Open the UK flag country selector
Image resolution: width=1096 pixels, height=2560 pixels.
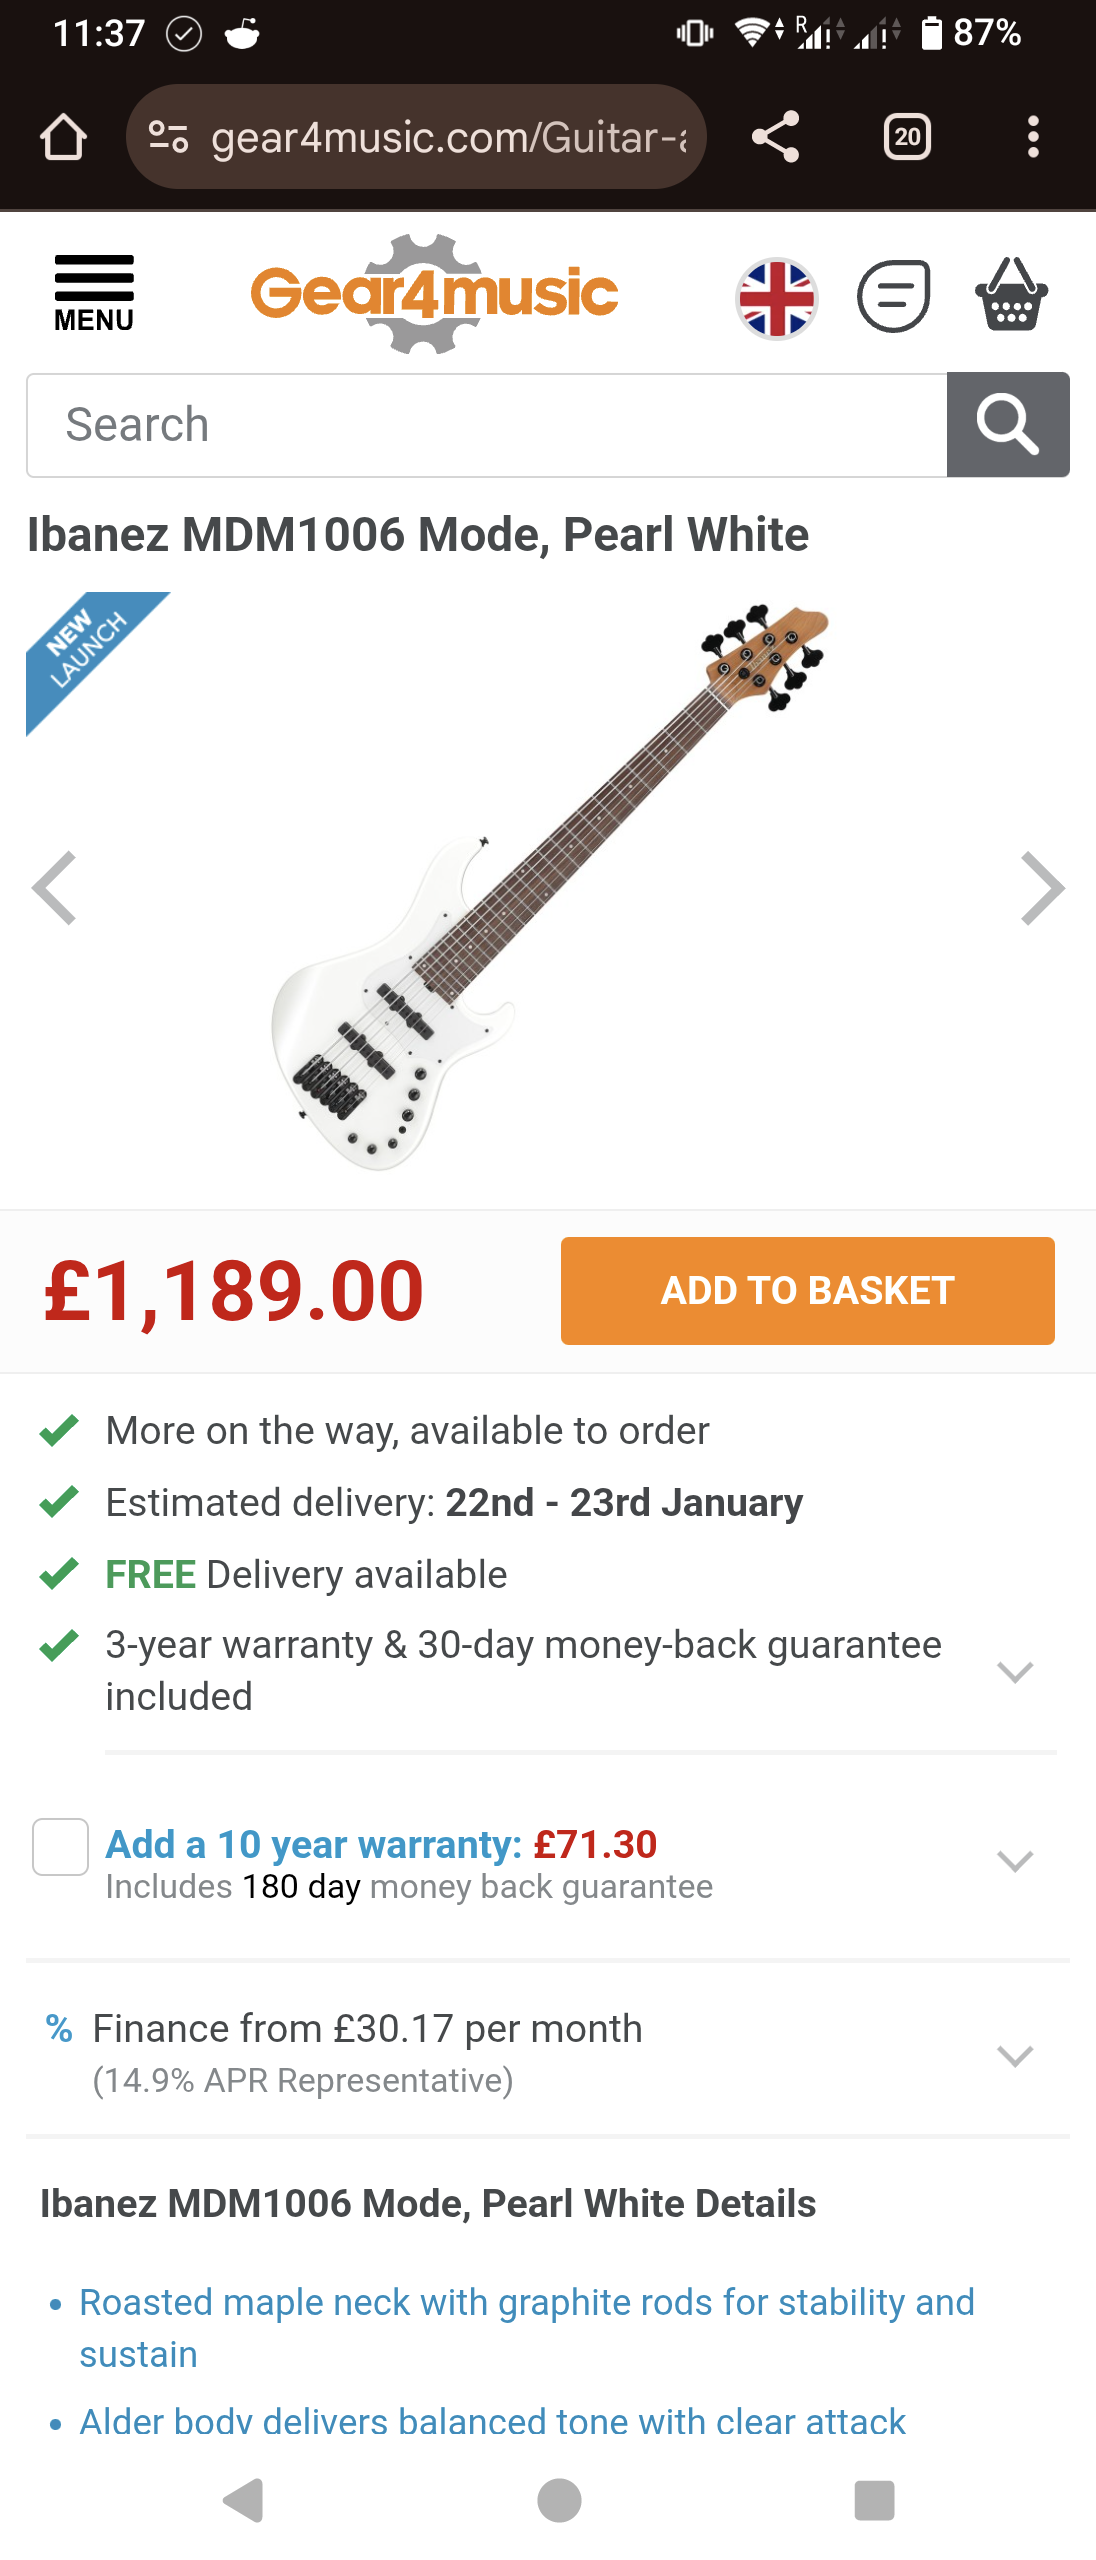777,298
